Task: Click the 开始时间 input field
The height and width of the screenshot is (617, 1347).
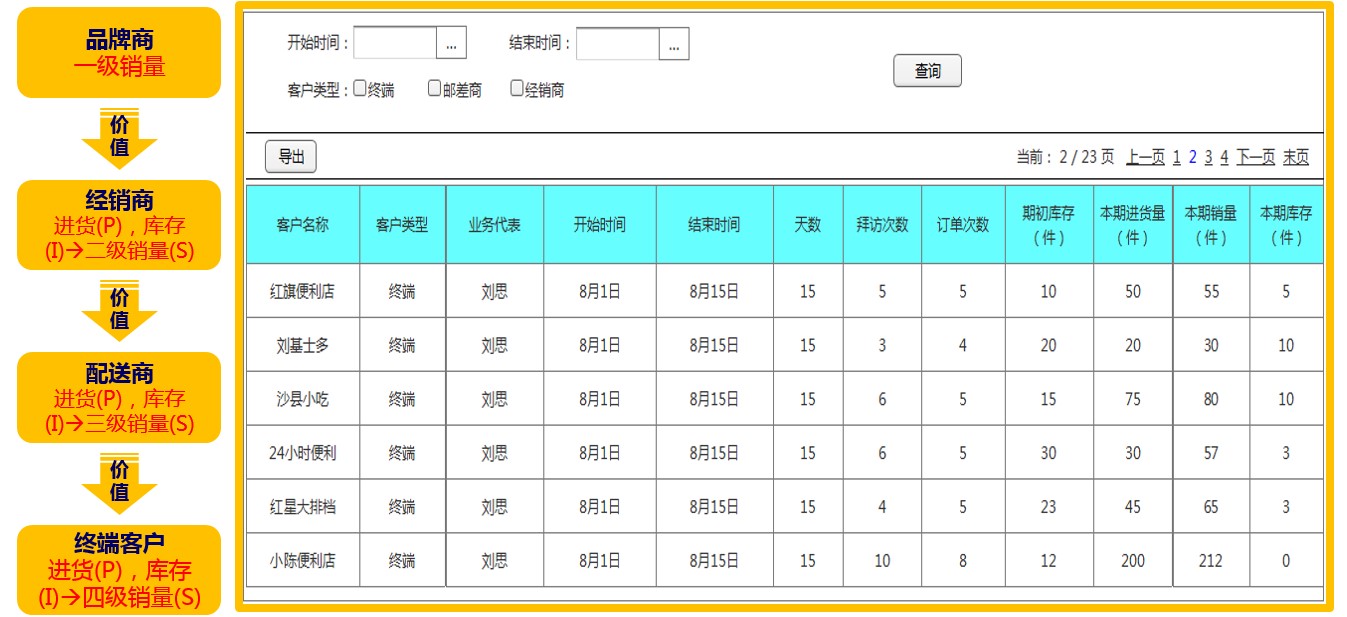Action: [x=396, y=44]
